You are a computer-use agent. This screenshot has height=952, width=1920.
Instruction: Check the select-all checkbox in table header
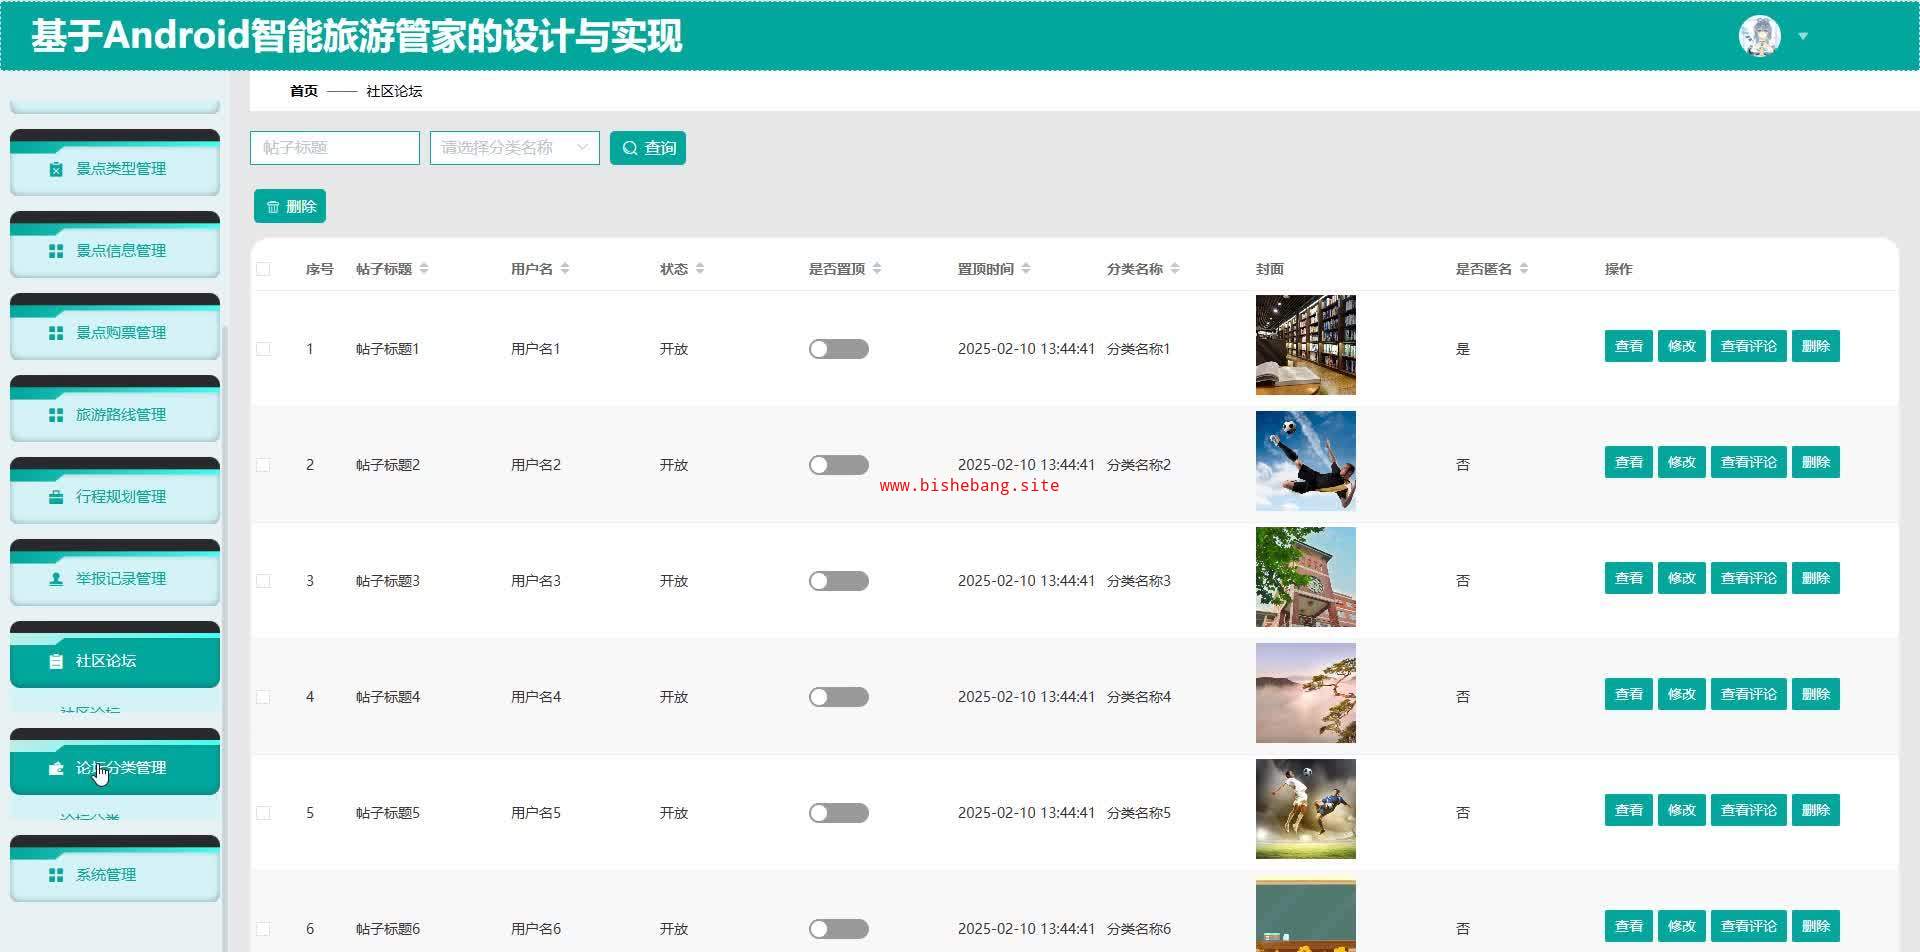point(263,269)
